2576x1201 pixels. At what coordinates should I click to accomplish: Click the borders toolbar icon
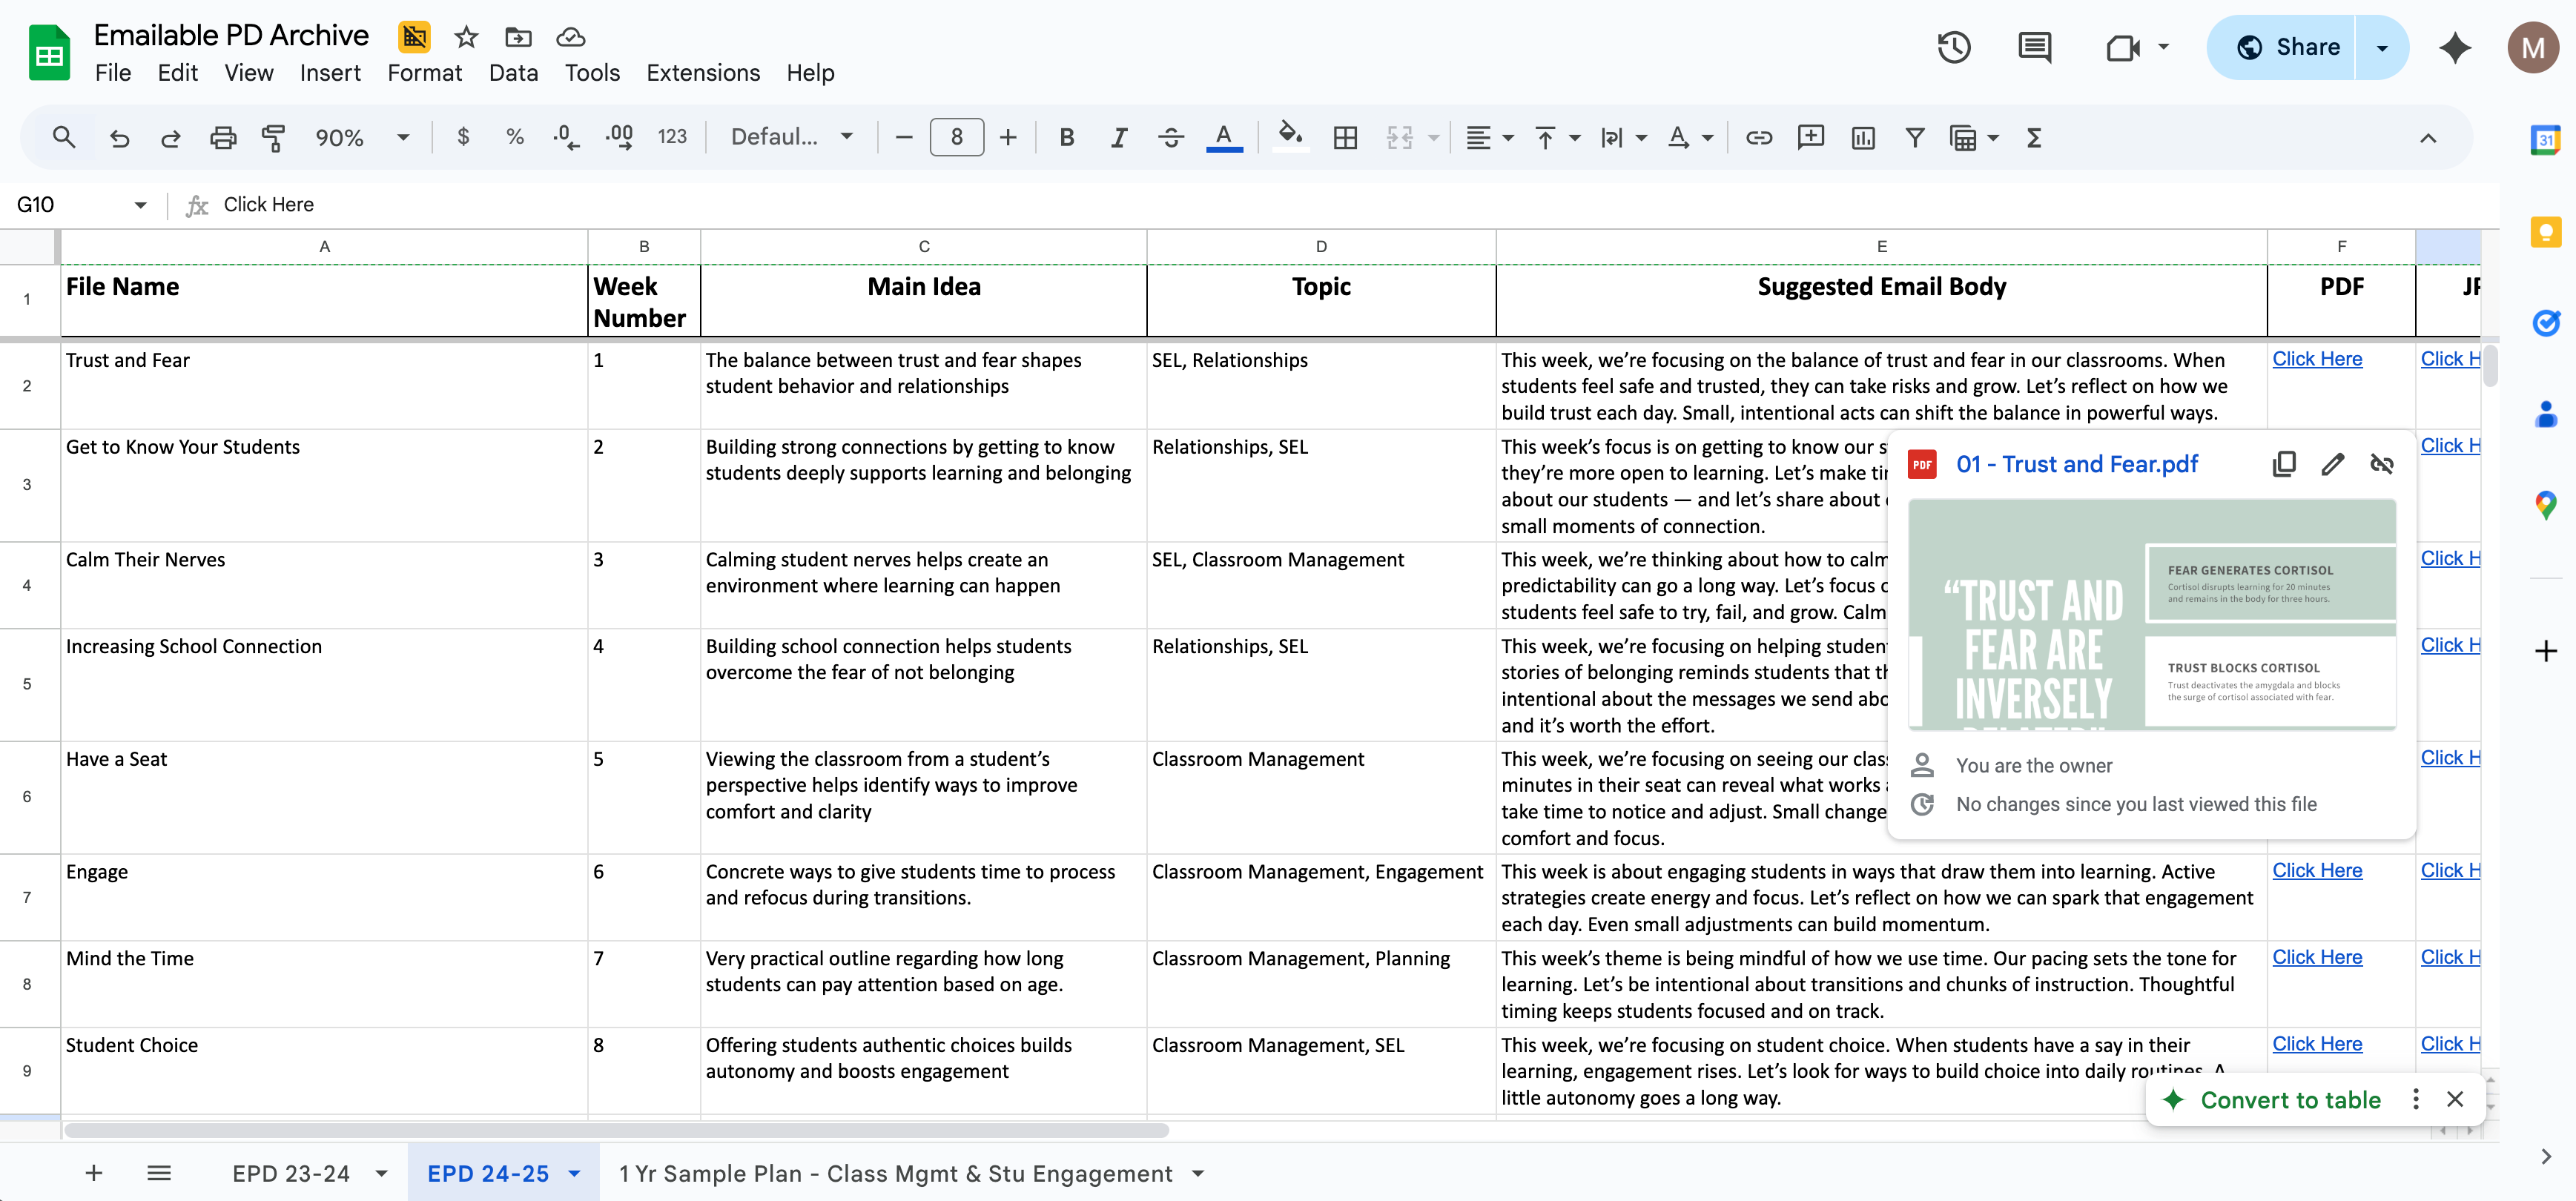pyautogui.click(x=1345, y=137)
